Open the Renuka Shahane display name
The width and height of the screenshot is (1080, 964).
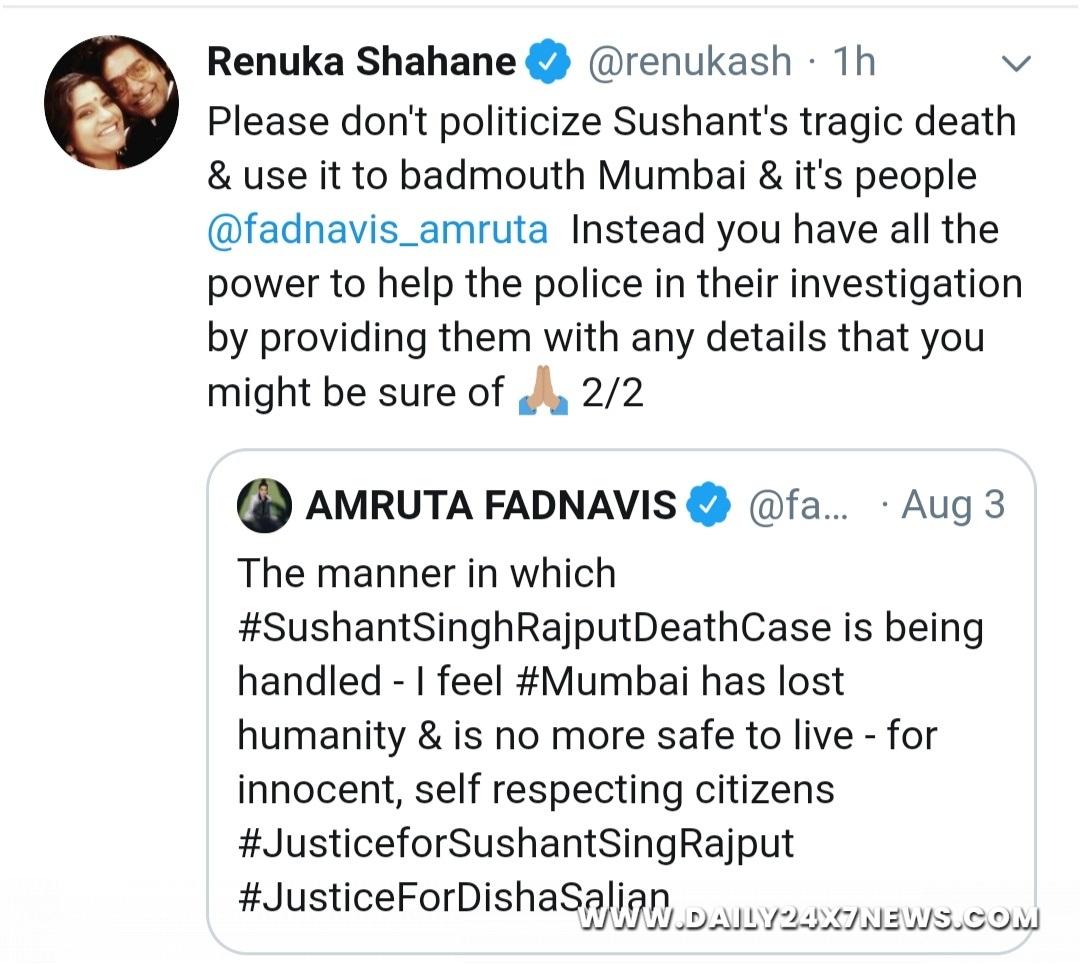[x=362, y=62]
